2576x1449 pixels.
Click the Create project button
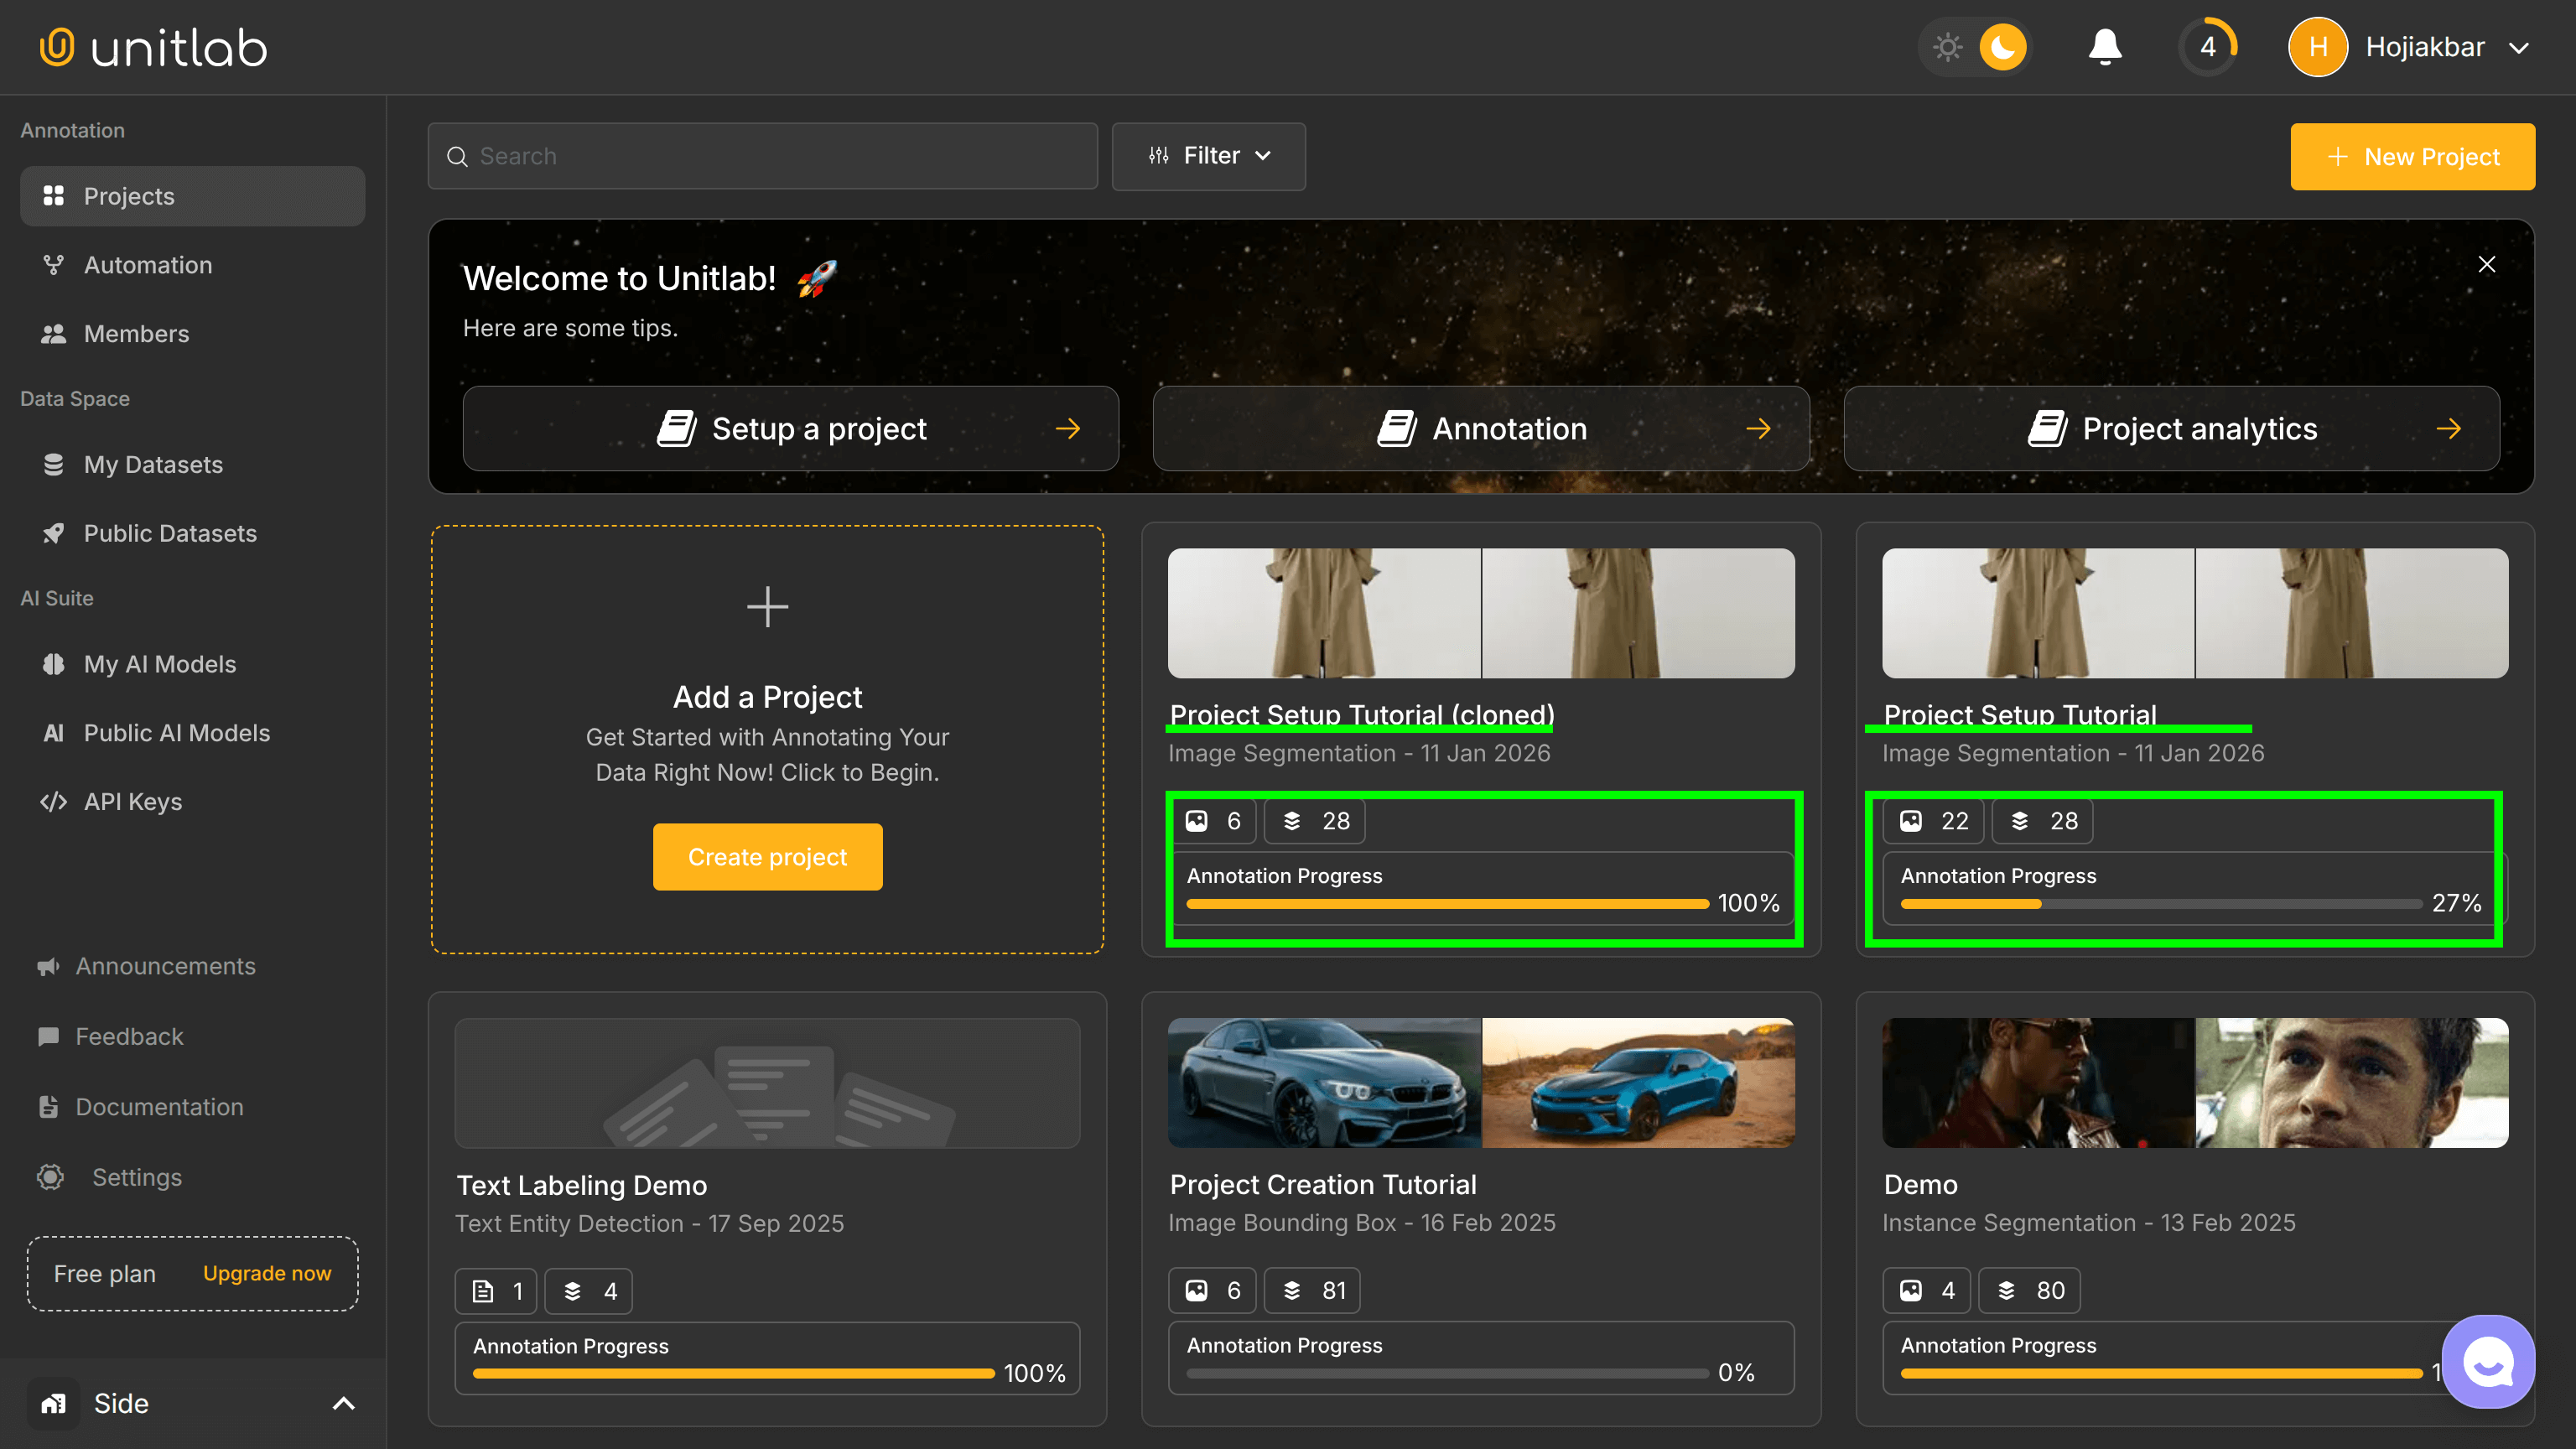coord(767,856)
